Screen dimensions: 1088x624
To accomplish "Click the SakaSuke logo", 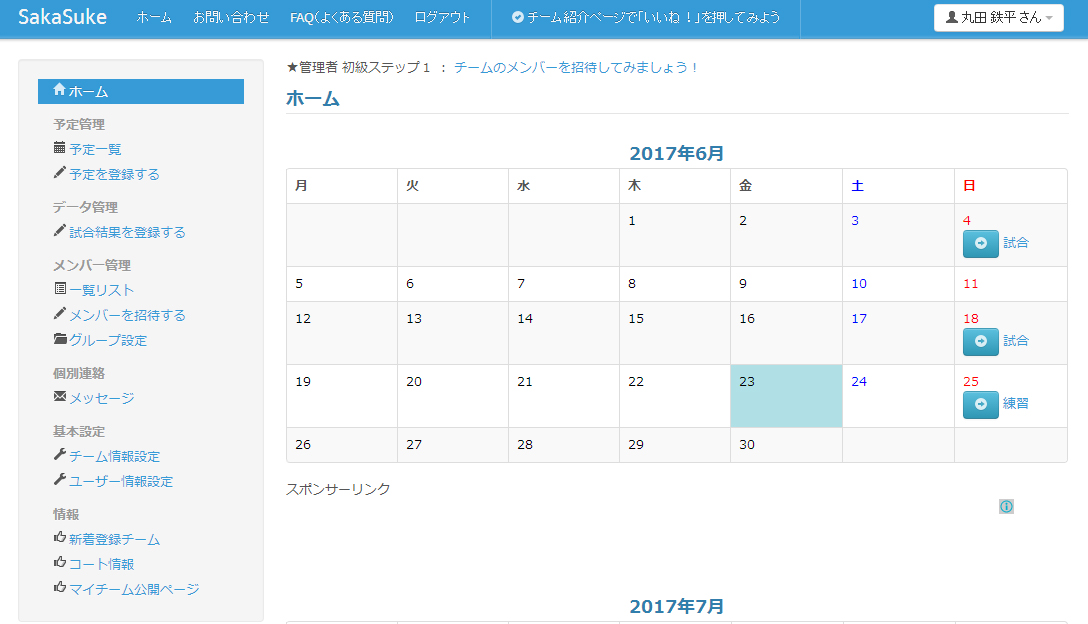I will click(x=62, y=17).
